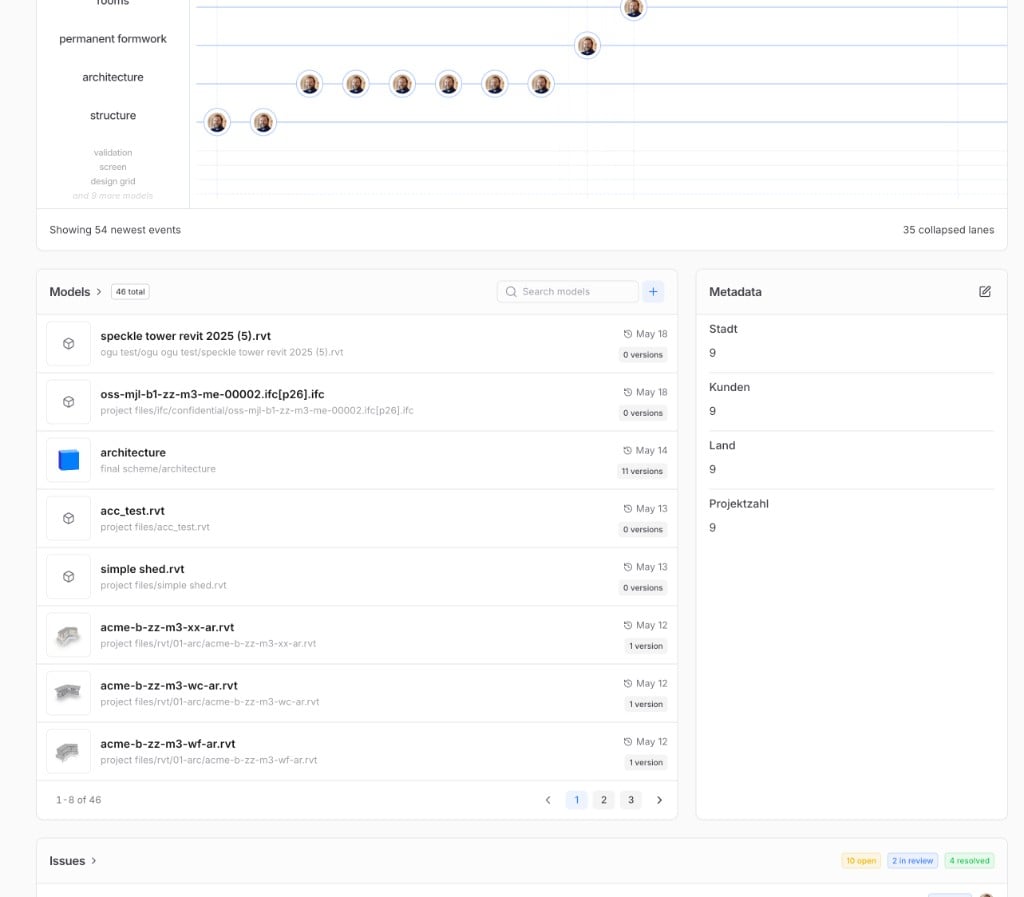The image size is (1024, 897).
Task: Click the Kunden metadata field
Action: pyautogui.click(x=852, y=400)
